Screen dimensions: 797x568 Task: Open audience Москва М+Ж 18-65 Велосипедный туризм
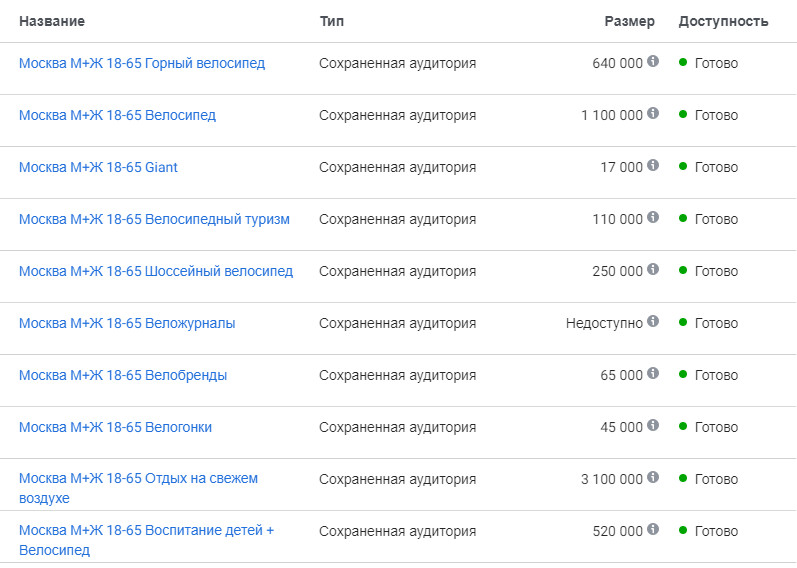point(154,219)
